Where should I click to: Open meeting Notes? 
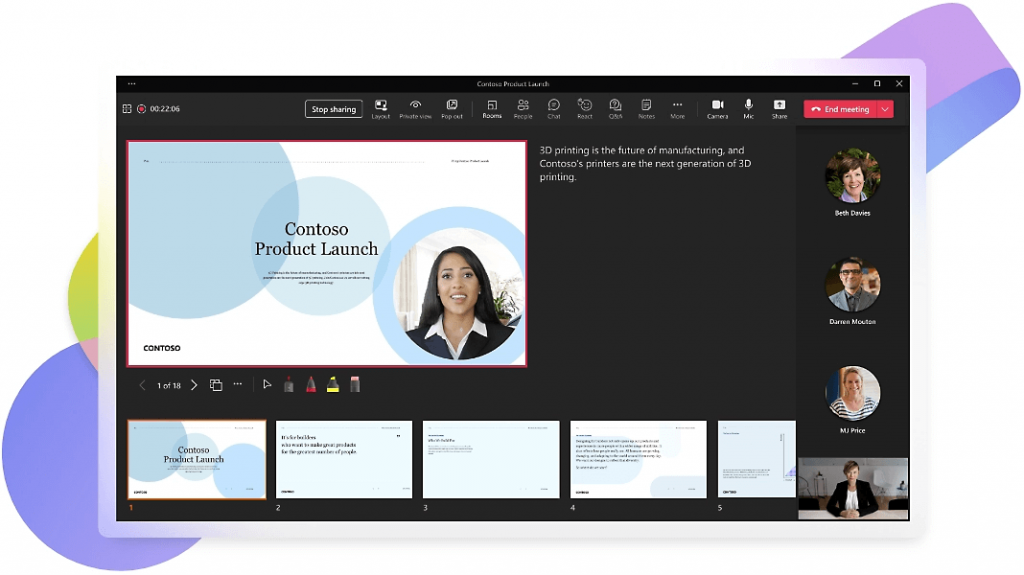646,108
